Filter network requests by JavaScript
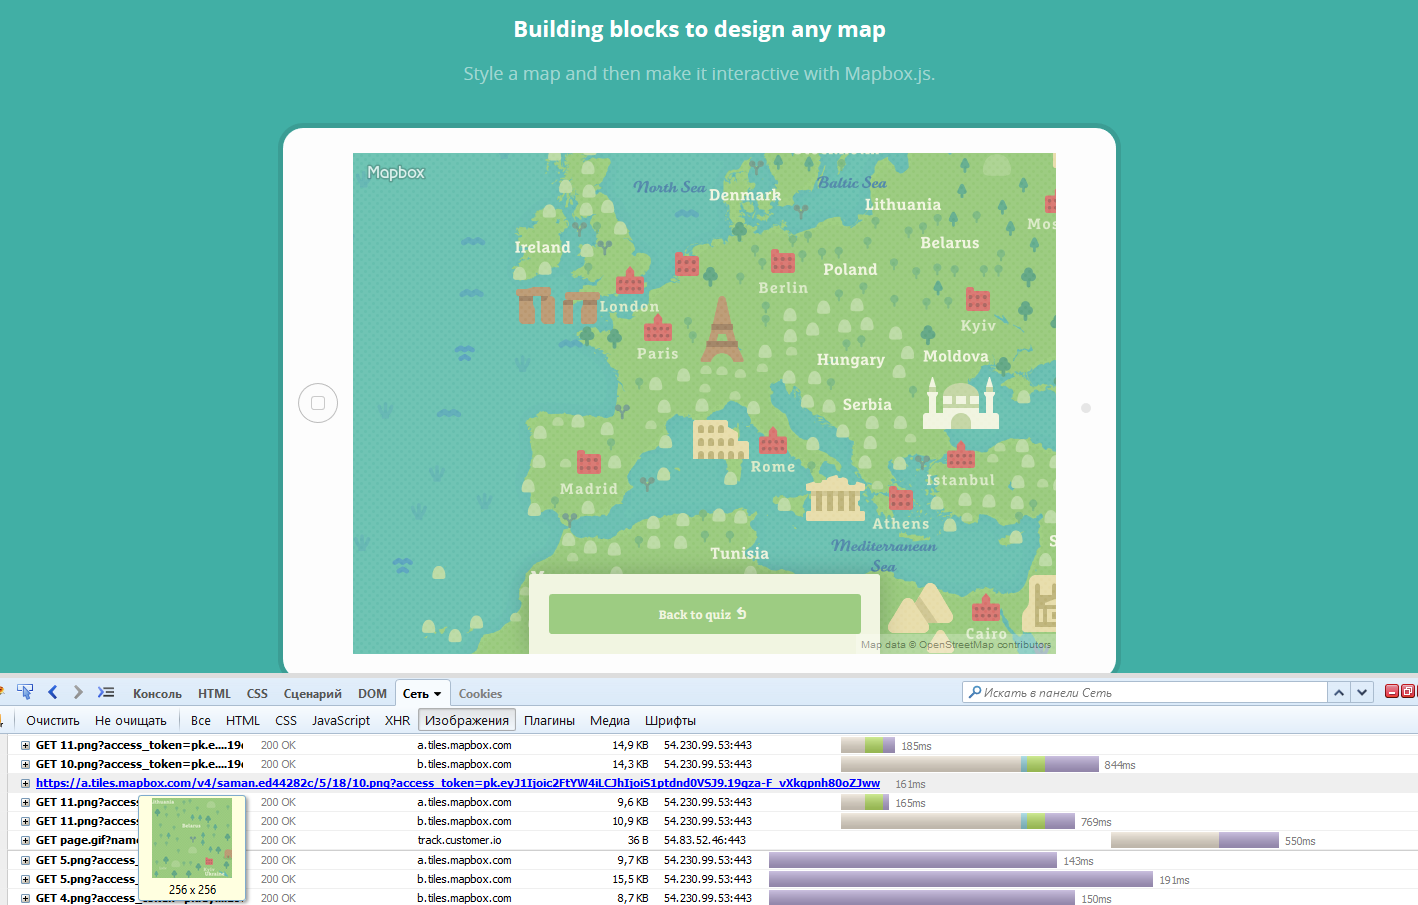1418x905 pixels. click(x=341, y=720)
